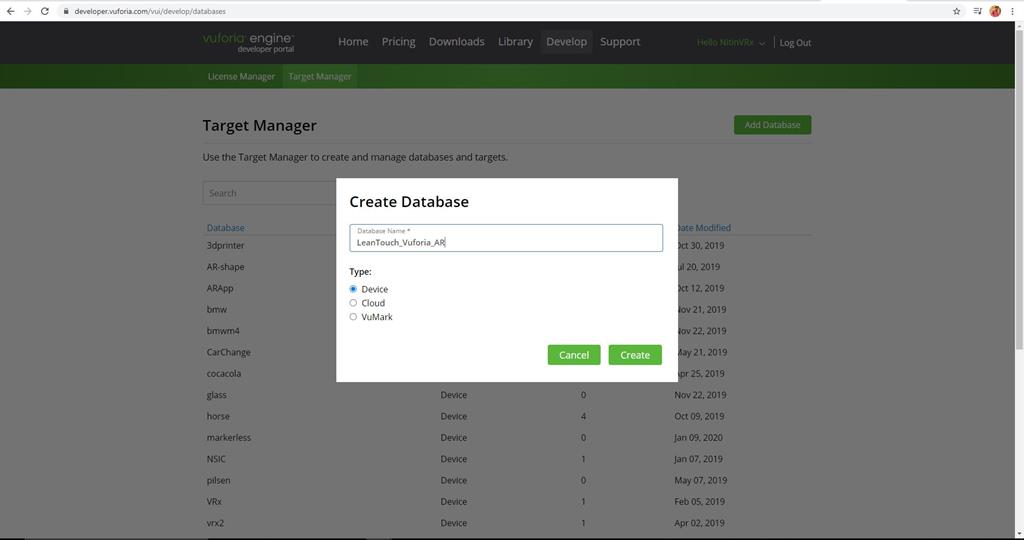Click the Cancel button in dialog
The width and height of the screenshot is (1024, 540).
pyautogui.click(x=574, y=355)
